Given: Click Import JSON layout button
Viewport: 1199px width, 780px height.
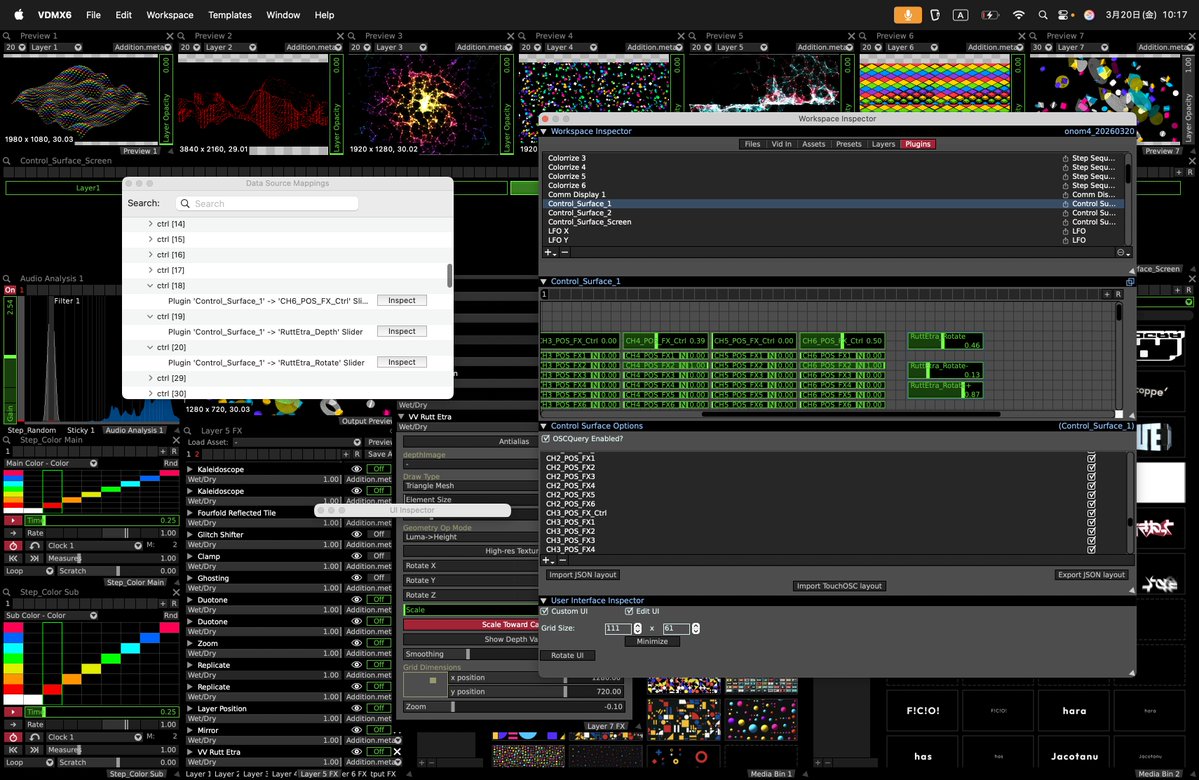Looking at the screenshot, I should [583, 575].
